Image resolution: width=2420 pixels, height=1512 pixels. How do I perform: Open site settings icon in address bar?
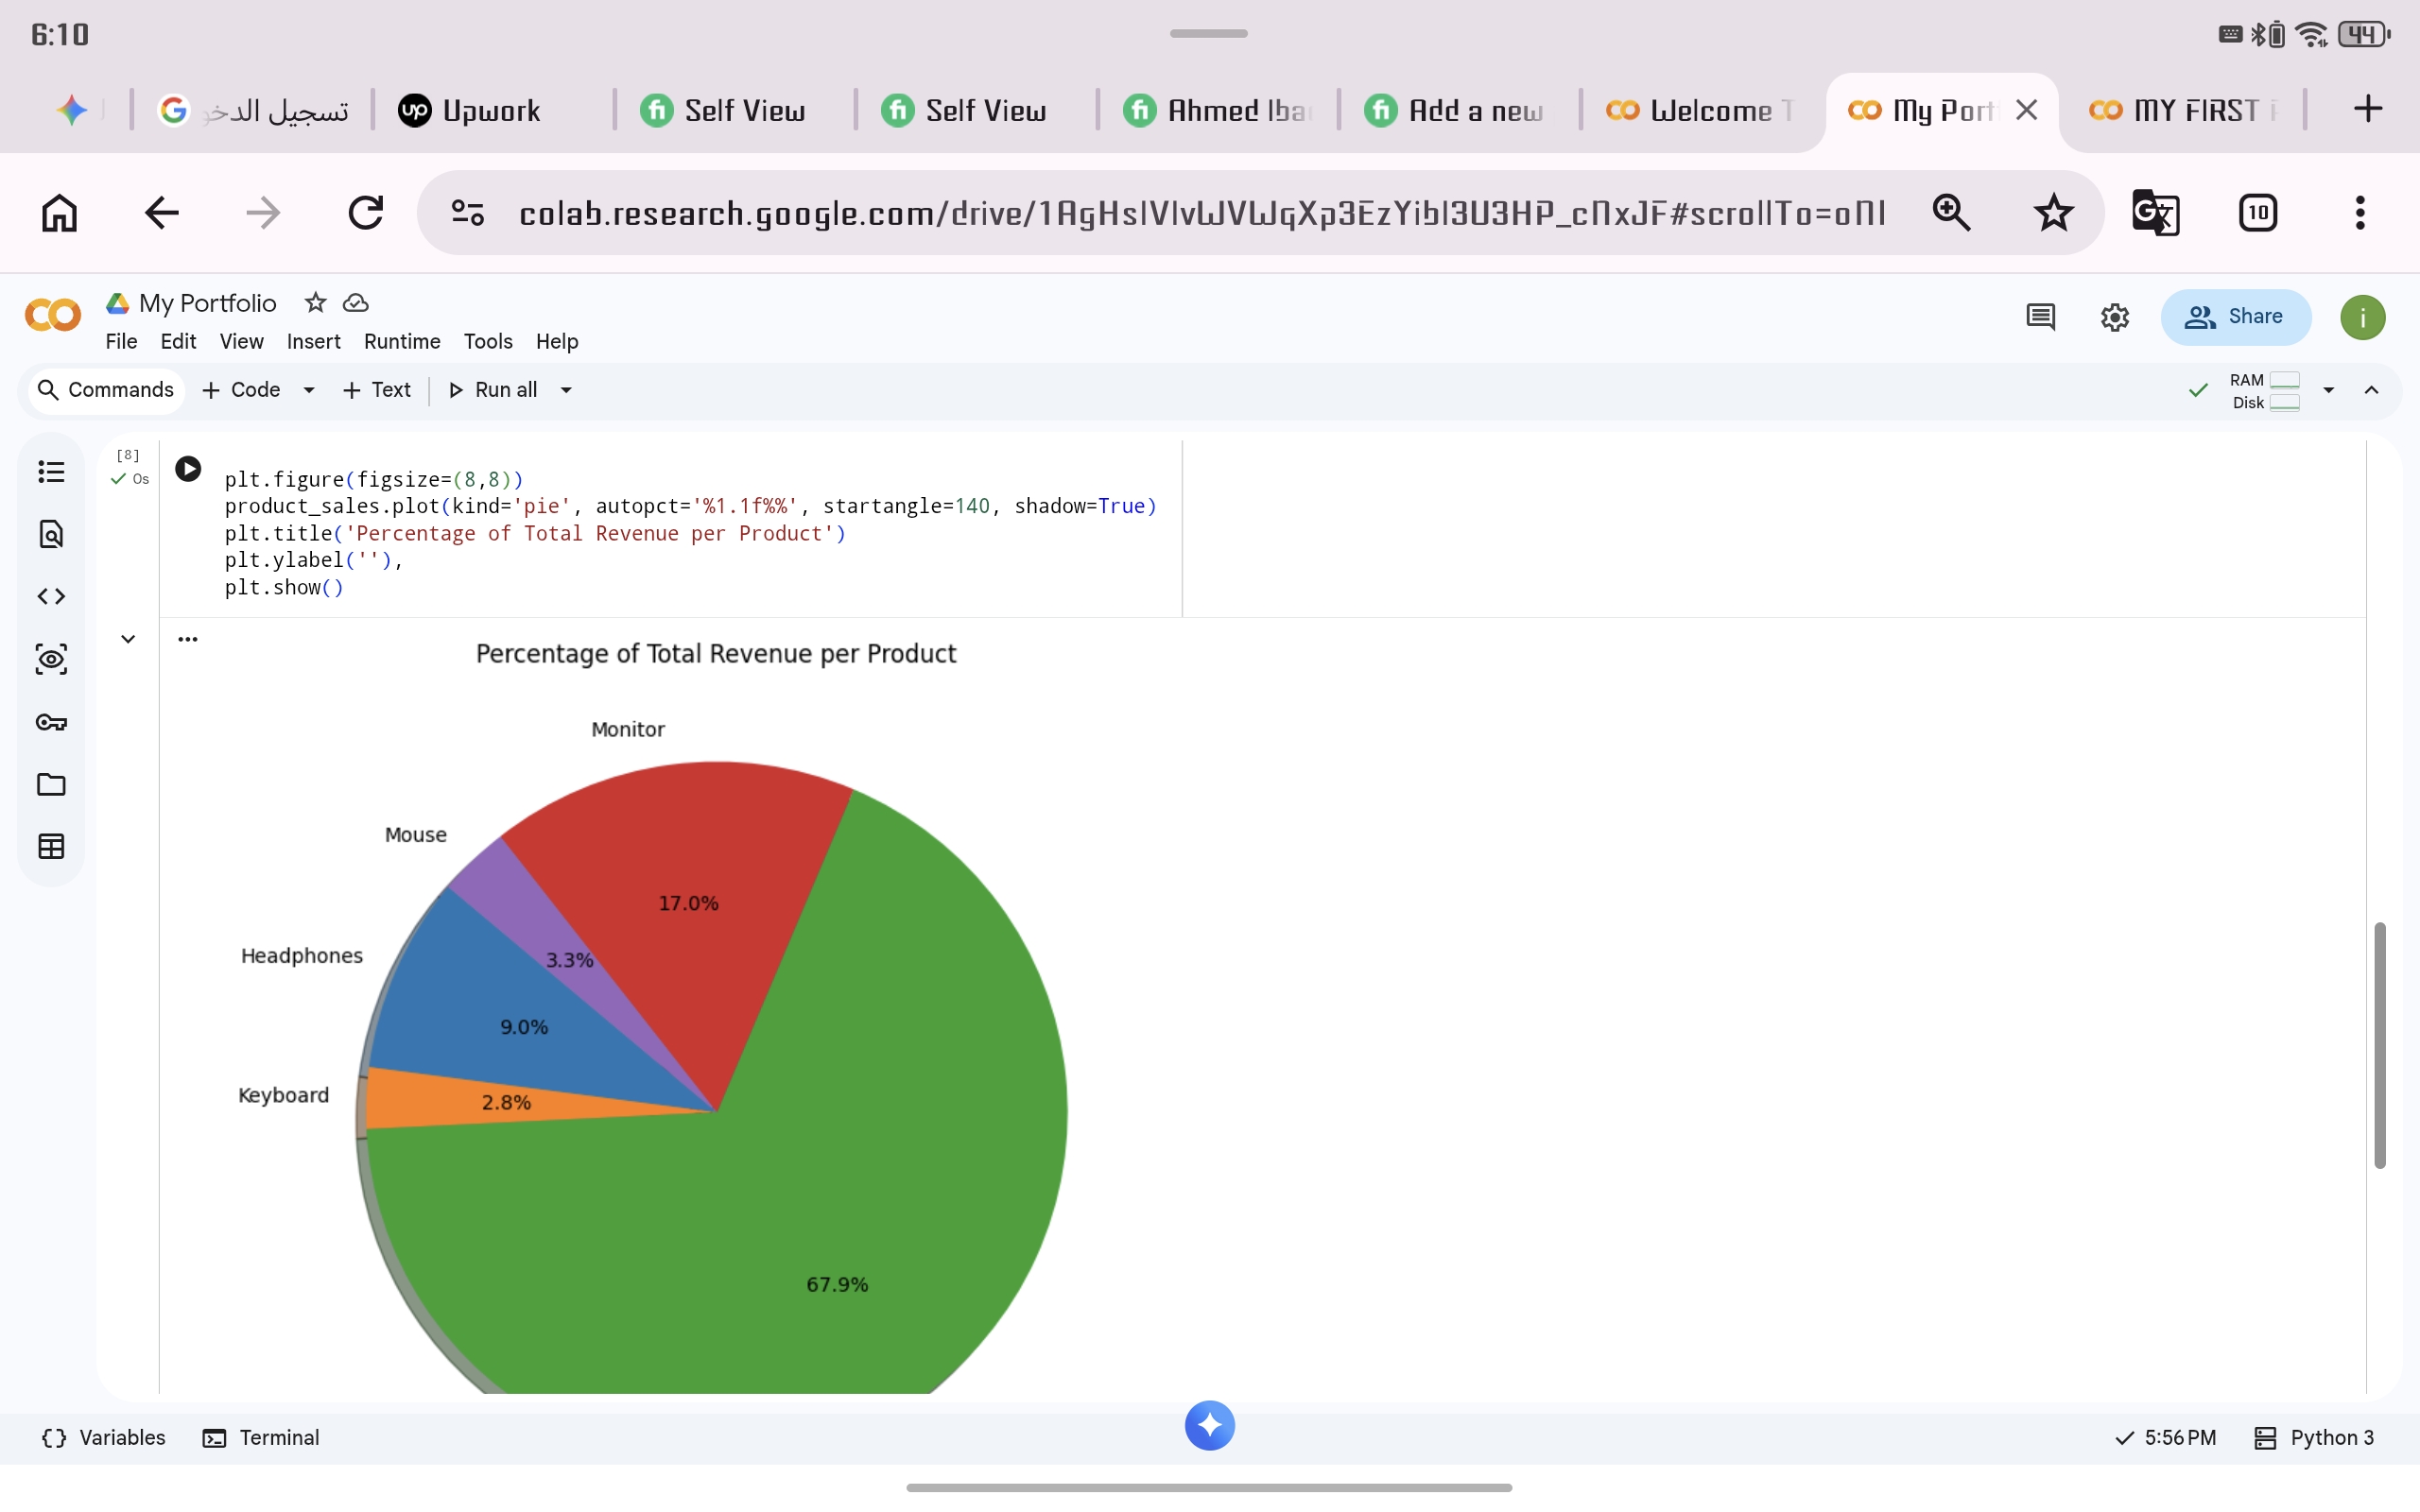pos(468,212)
